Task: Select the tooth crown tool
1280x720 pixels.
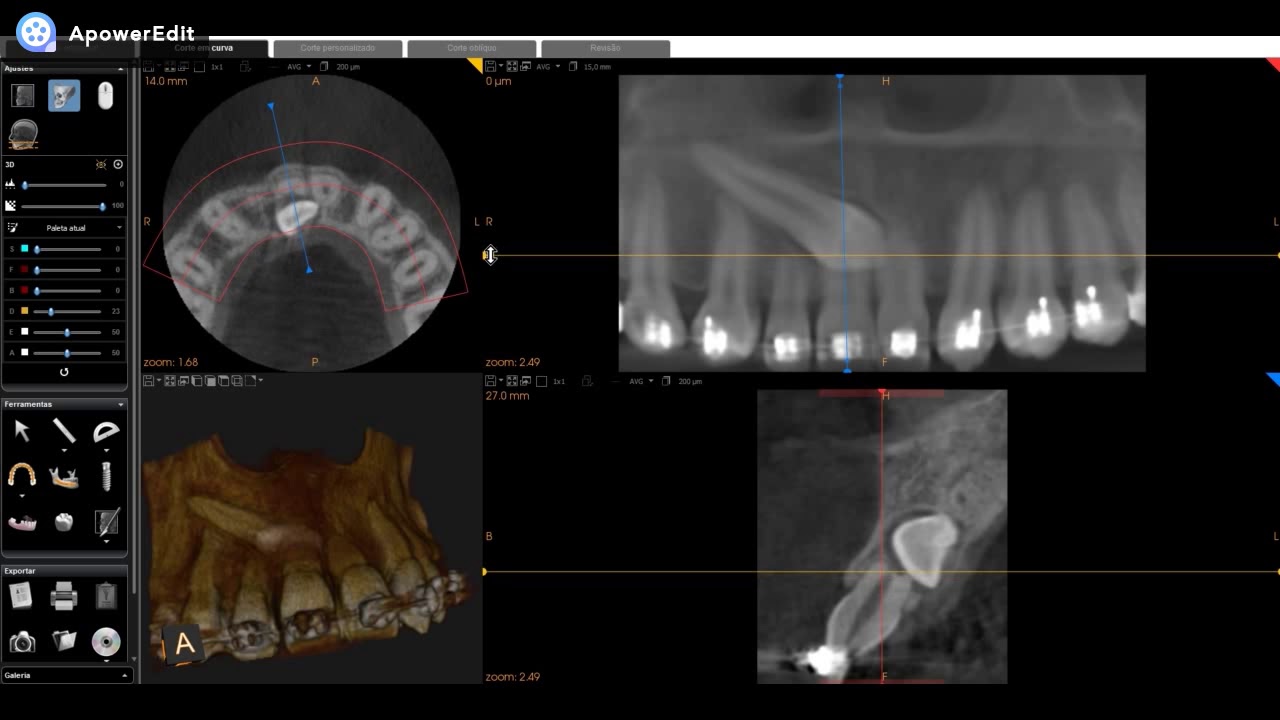Action: (x=64, y=521)
